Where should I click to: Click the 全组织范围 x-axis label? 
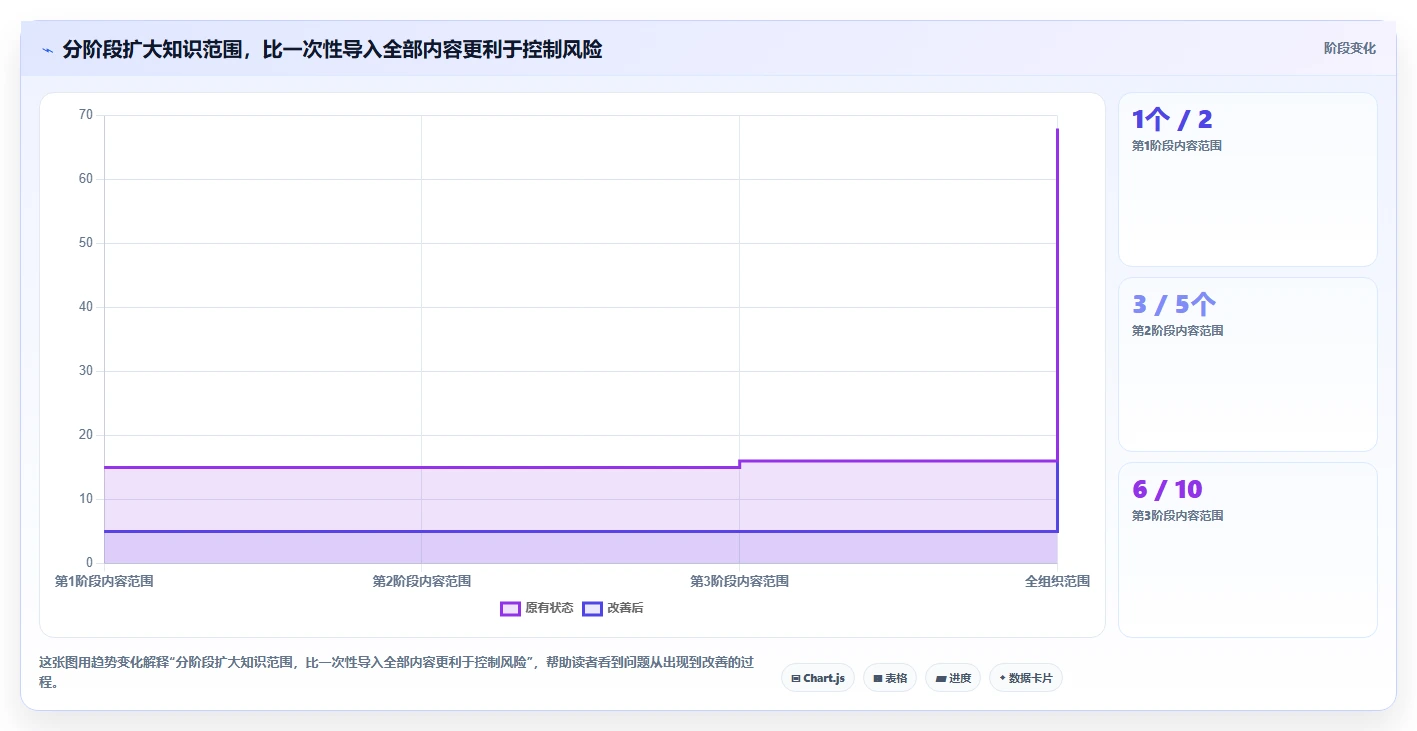coord(1057,581)
